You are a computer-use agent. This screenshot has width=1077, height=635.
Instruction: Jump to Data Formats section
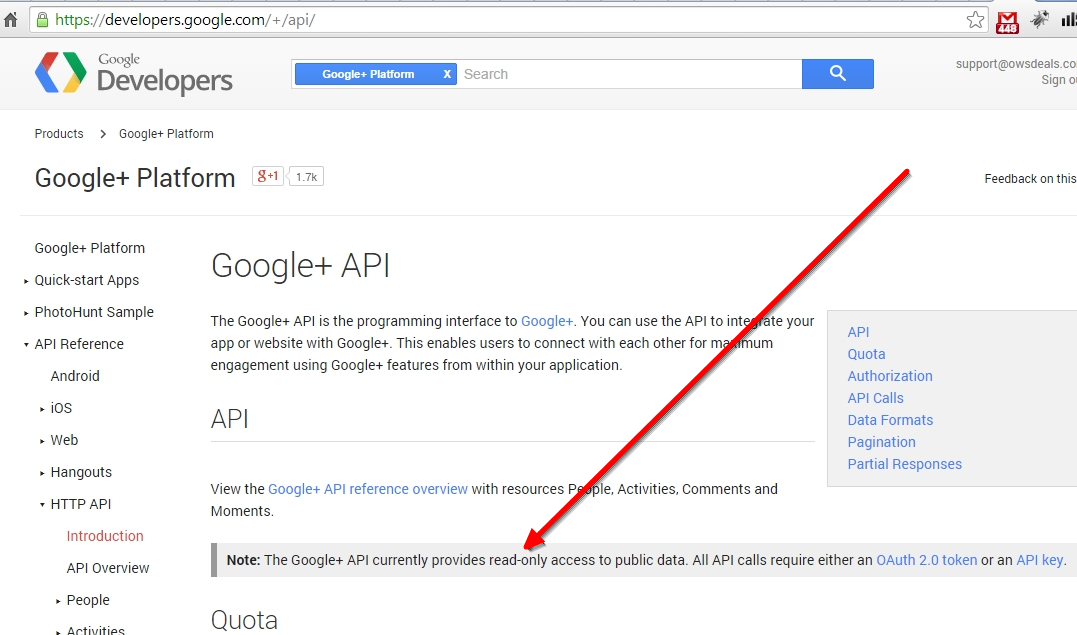click(890, 420)
